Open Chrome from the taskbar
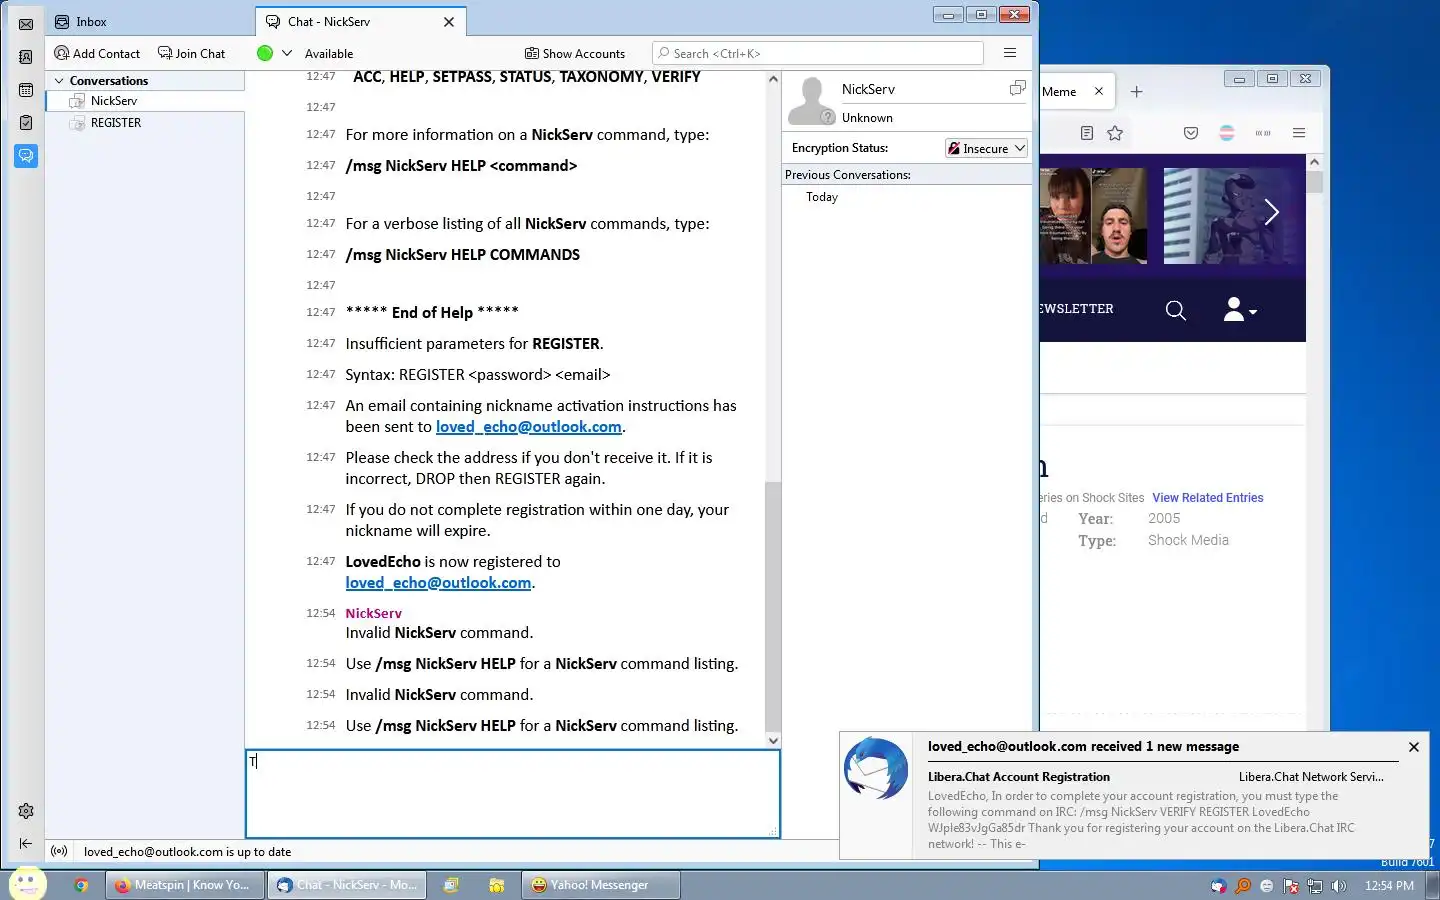The width and height of the screenshot is (1440, 900). (x=81, y=885)
